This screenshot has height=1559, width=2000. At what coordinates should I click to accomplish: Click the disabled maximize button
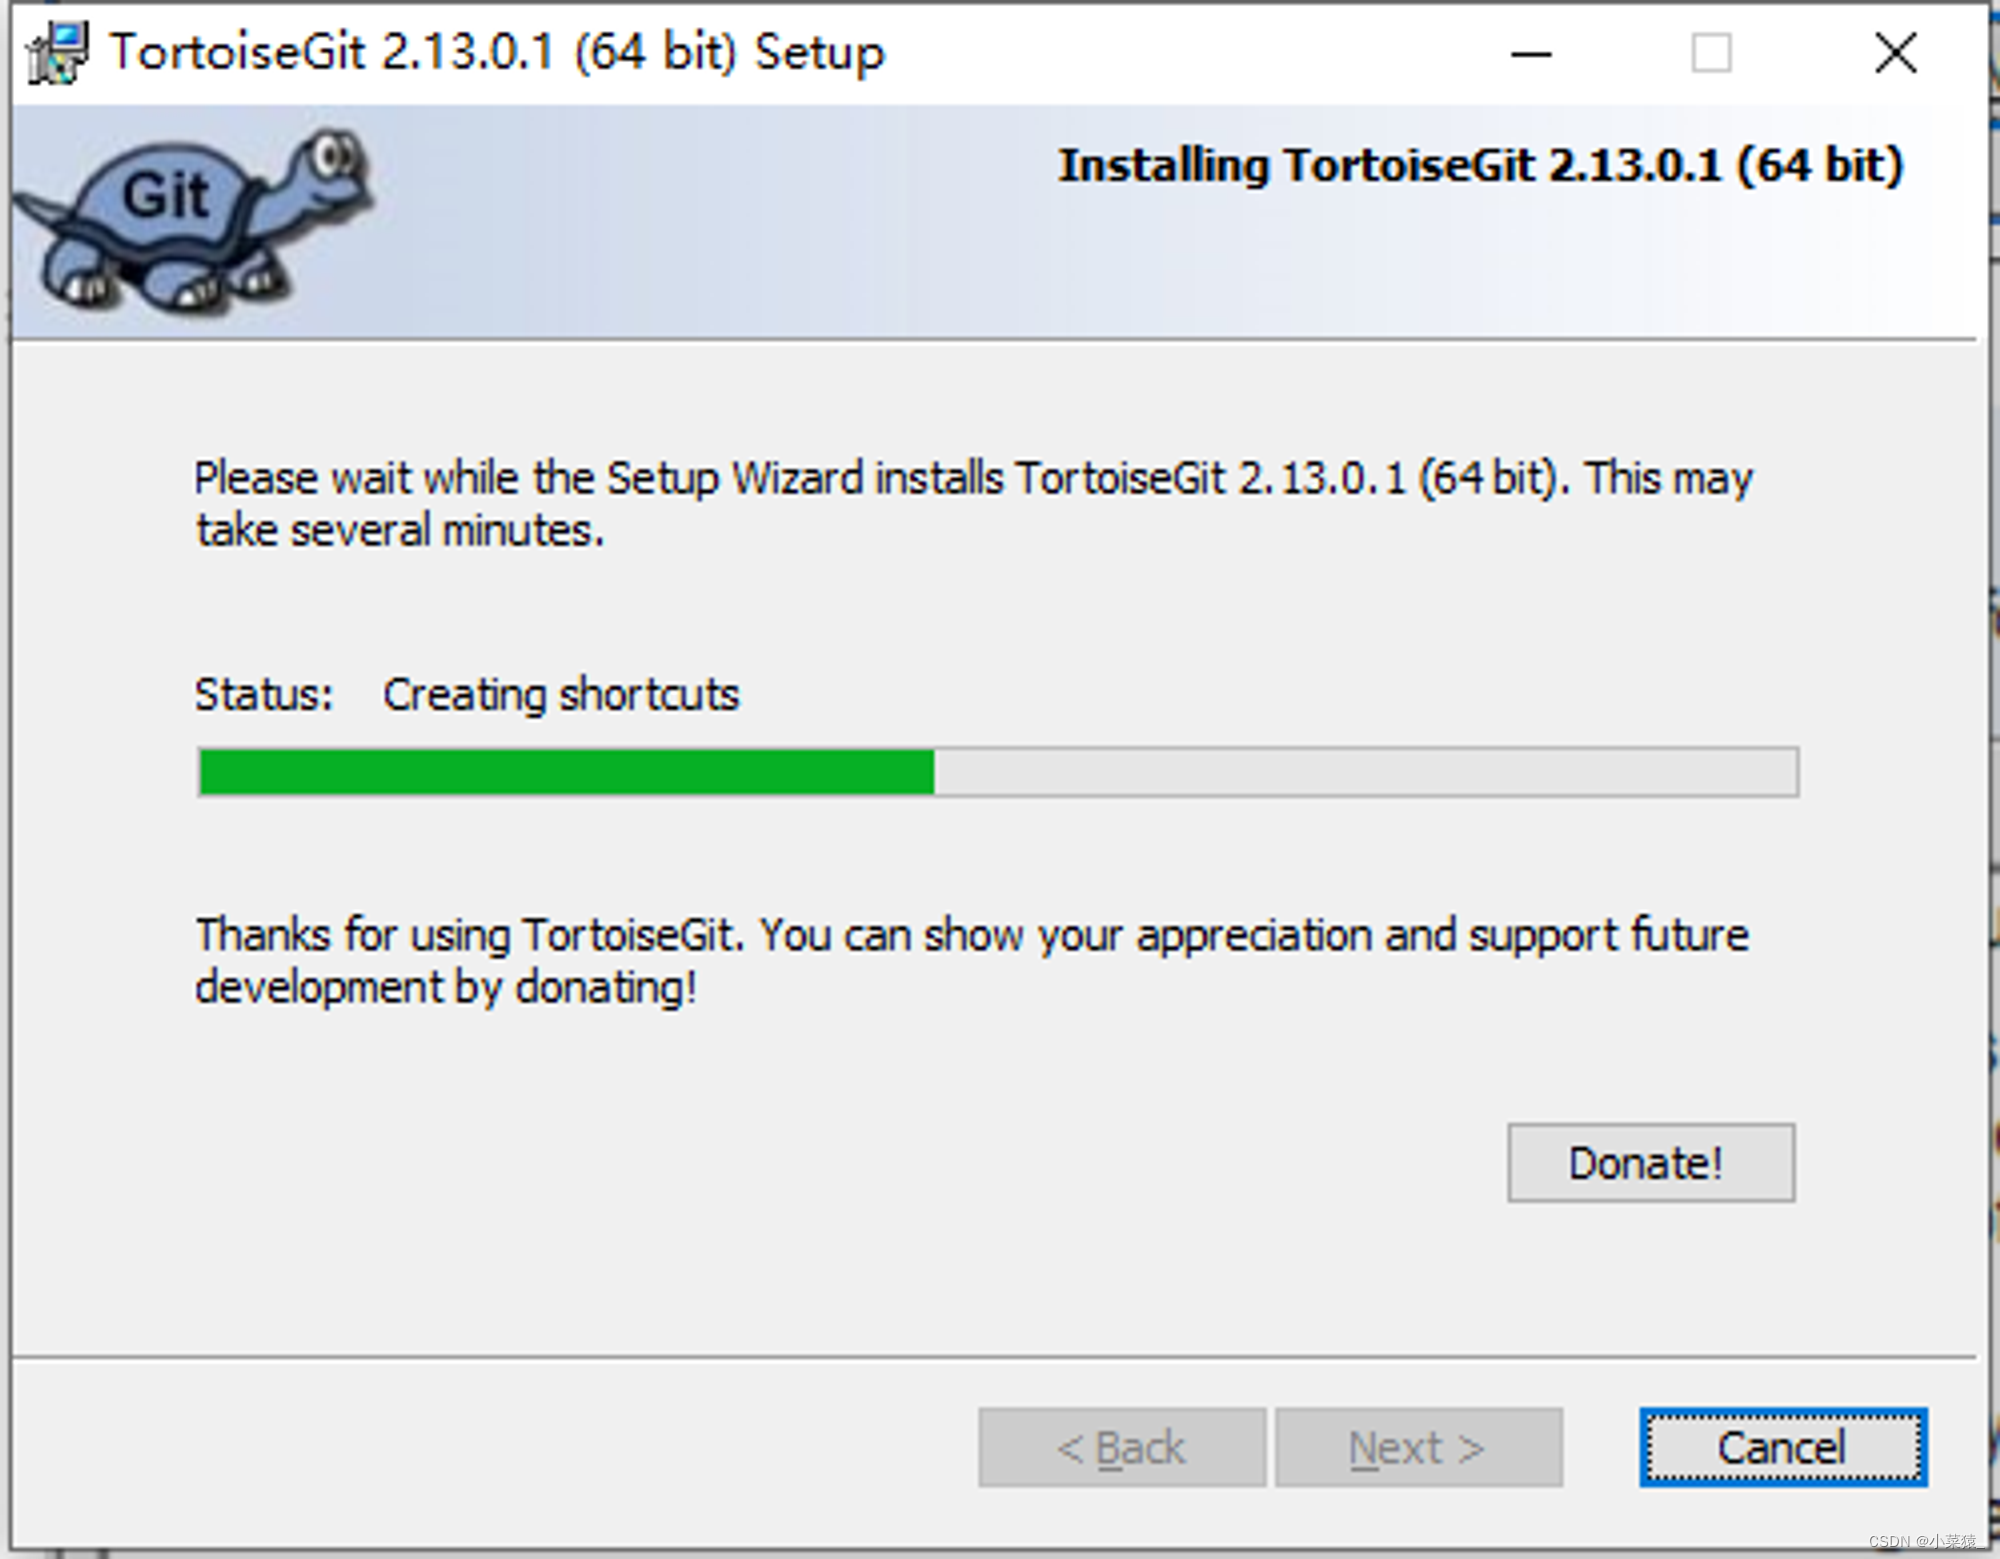tap(1711, 53)
